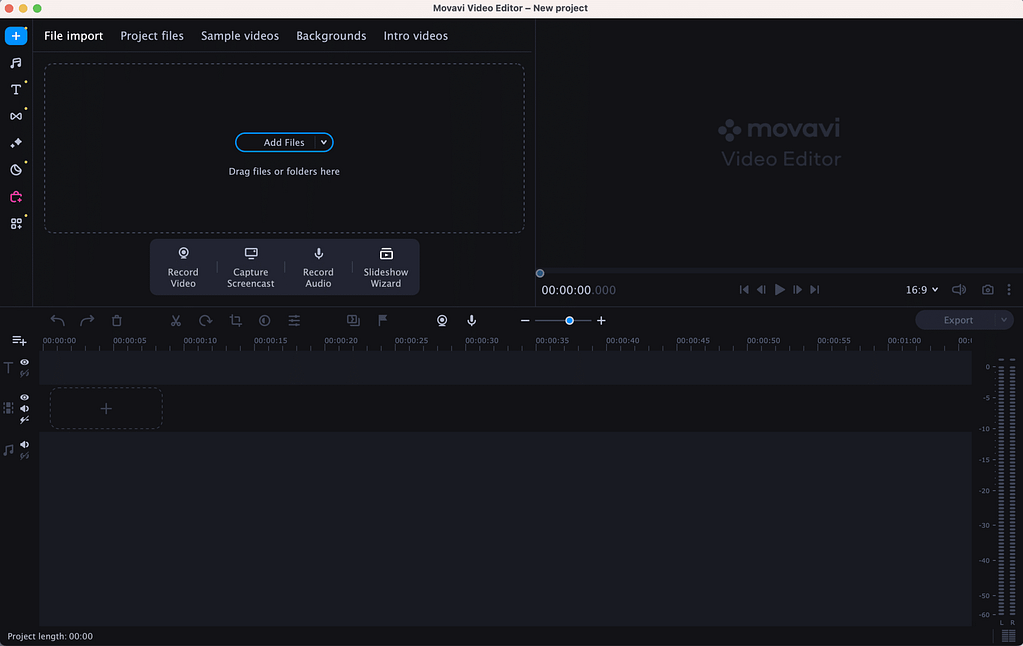This screenshot has height=646, width=1023.
Task: Click the Crop tool in timeline toolbar
Action: coord(235,320)
